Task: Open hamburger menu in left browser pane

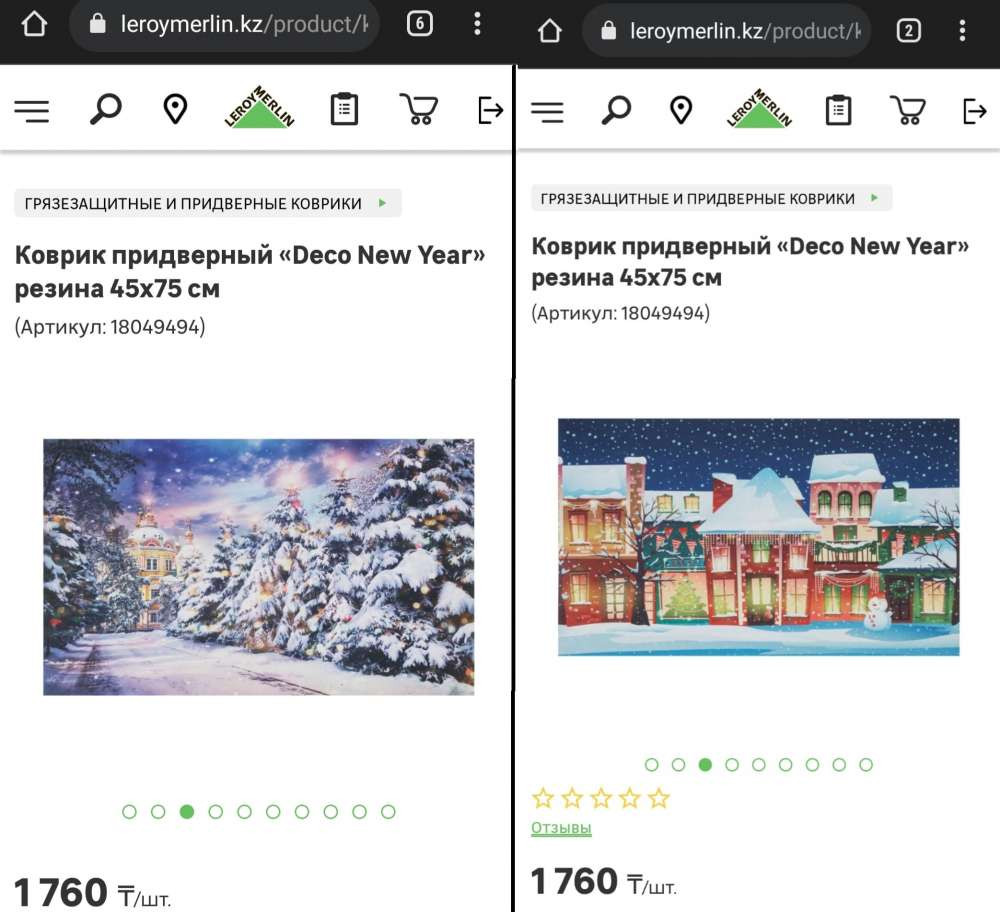Action: 32,111
